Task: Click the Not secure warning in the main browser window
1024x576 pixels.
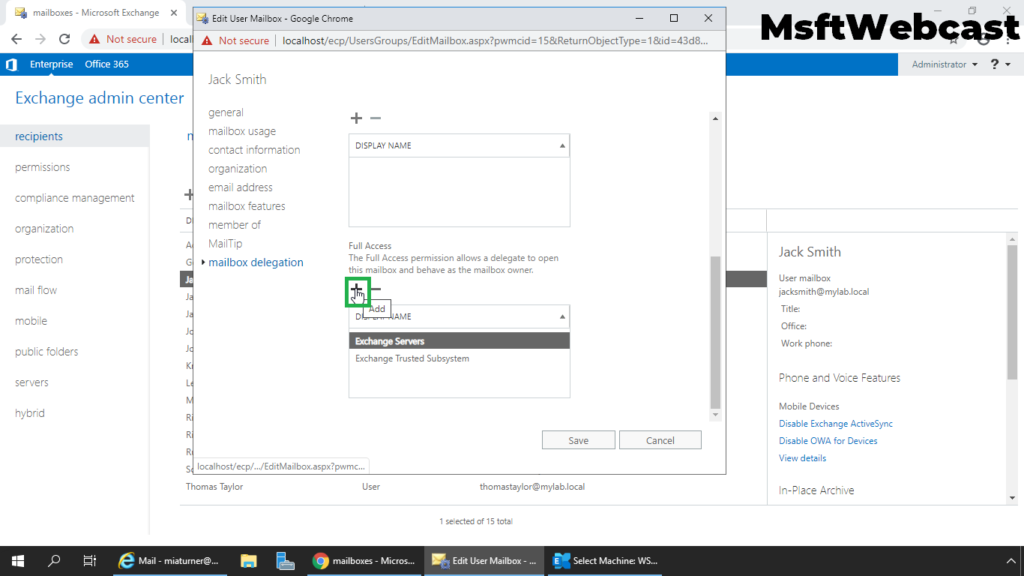Action: [123, 39]
